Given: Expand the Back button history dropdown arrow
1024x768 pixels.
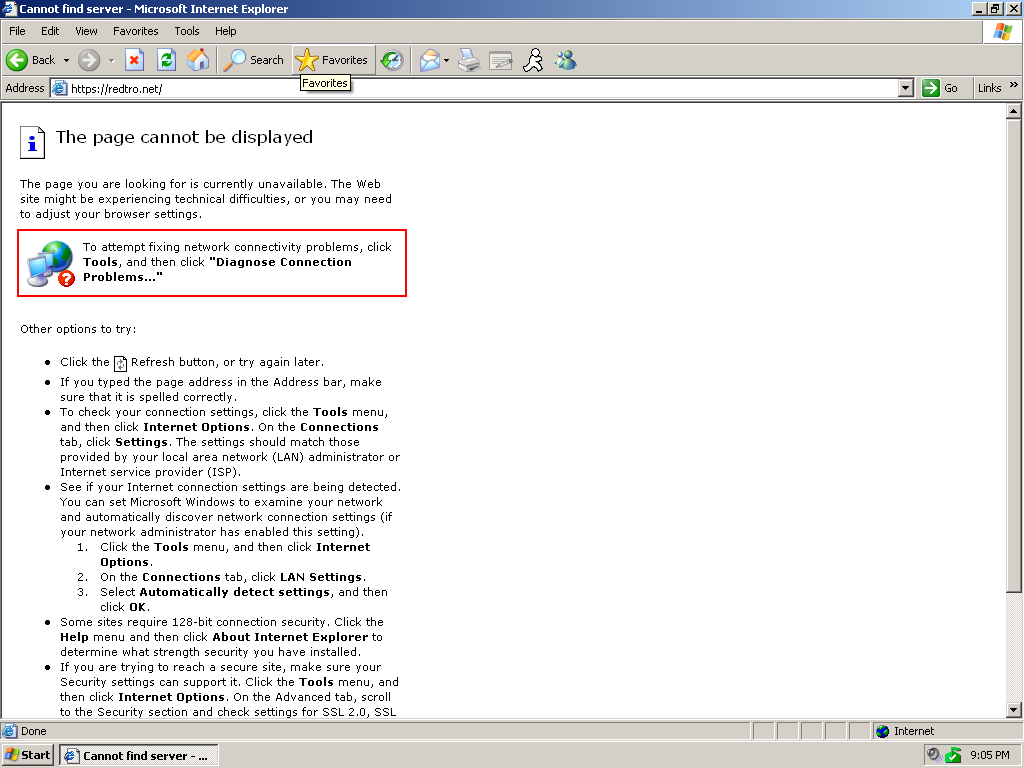Looking at the screenshot, I should click(x=66, y=60).
